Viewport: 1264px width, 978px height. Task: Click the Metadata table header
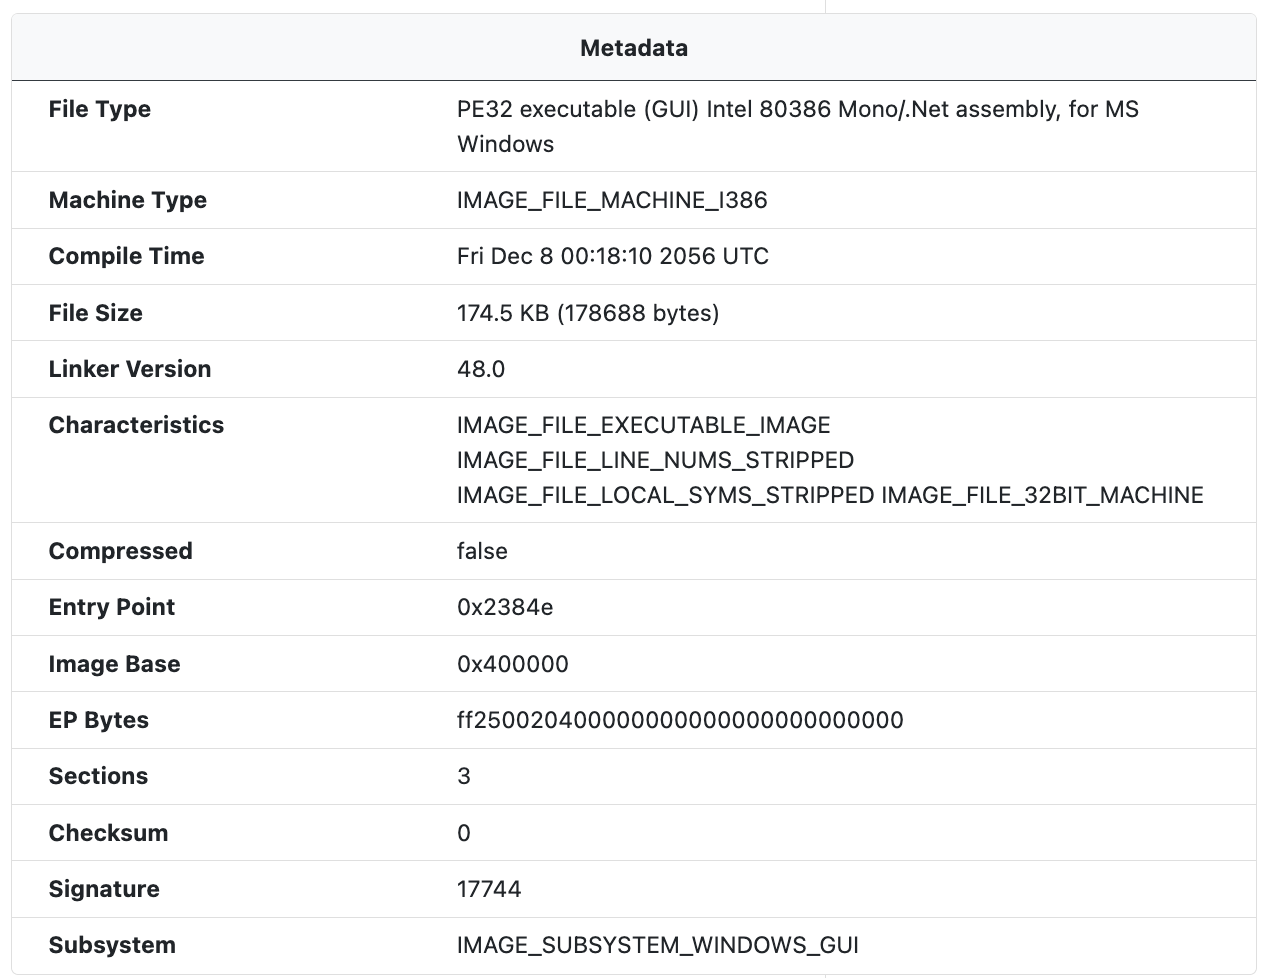pyautogui.click(x=634, y=48)
